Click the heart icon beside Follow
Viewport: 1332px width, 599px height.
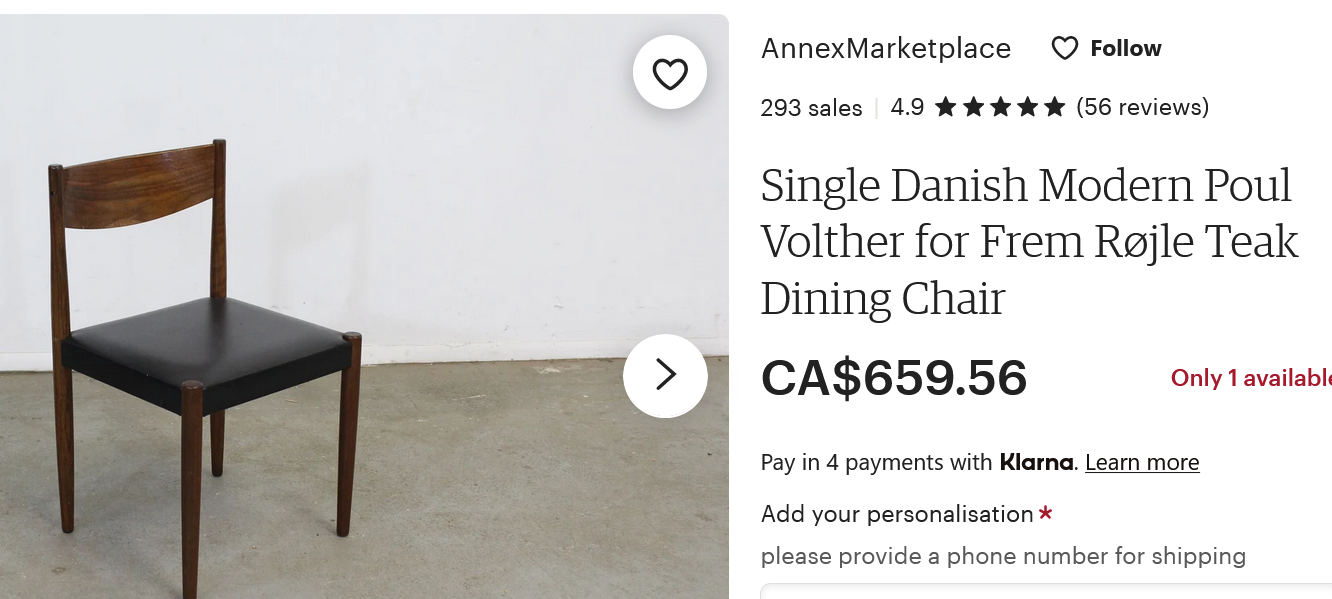[1064, 48]
